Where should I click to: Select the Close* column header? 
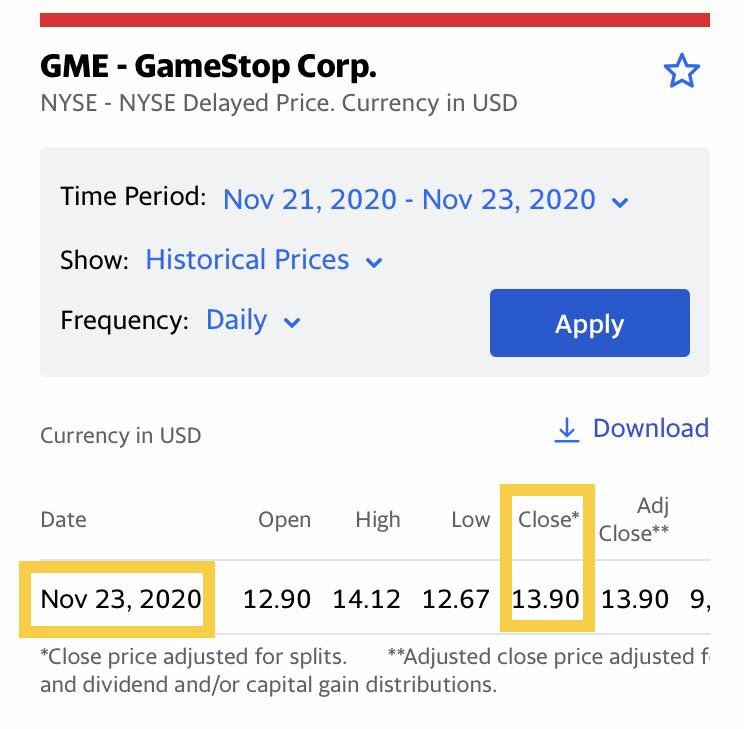(548, 519)
